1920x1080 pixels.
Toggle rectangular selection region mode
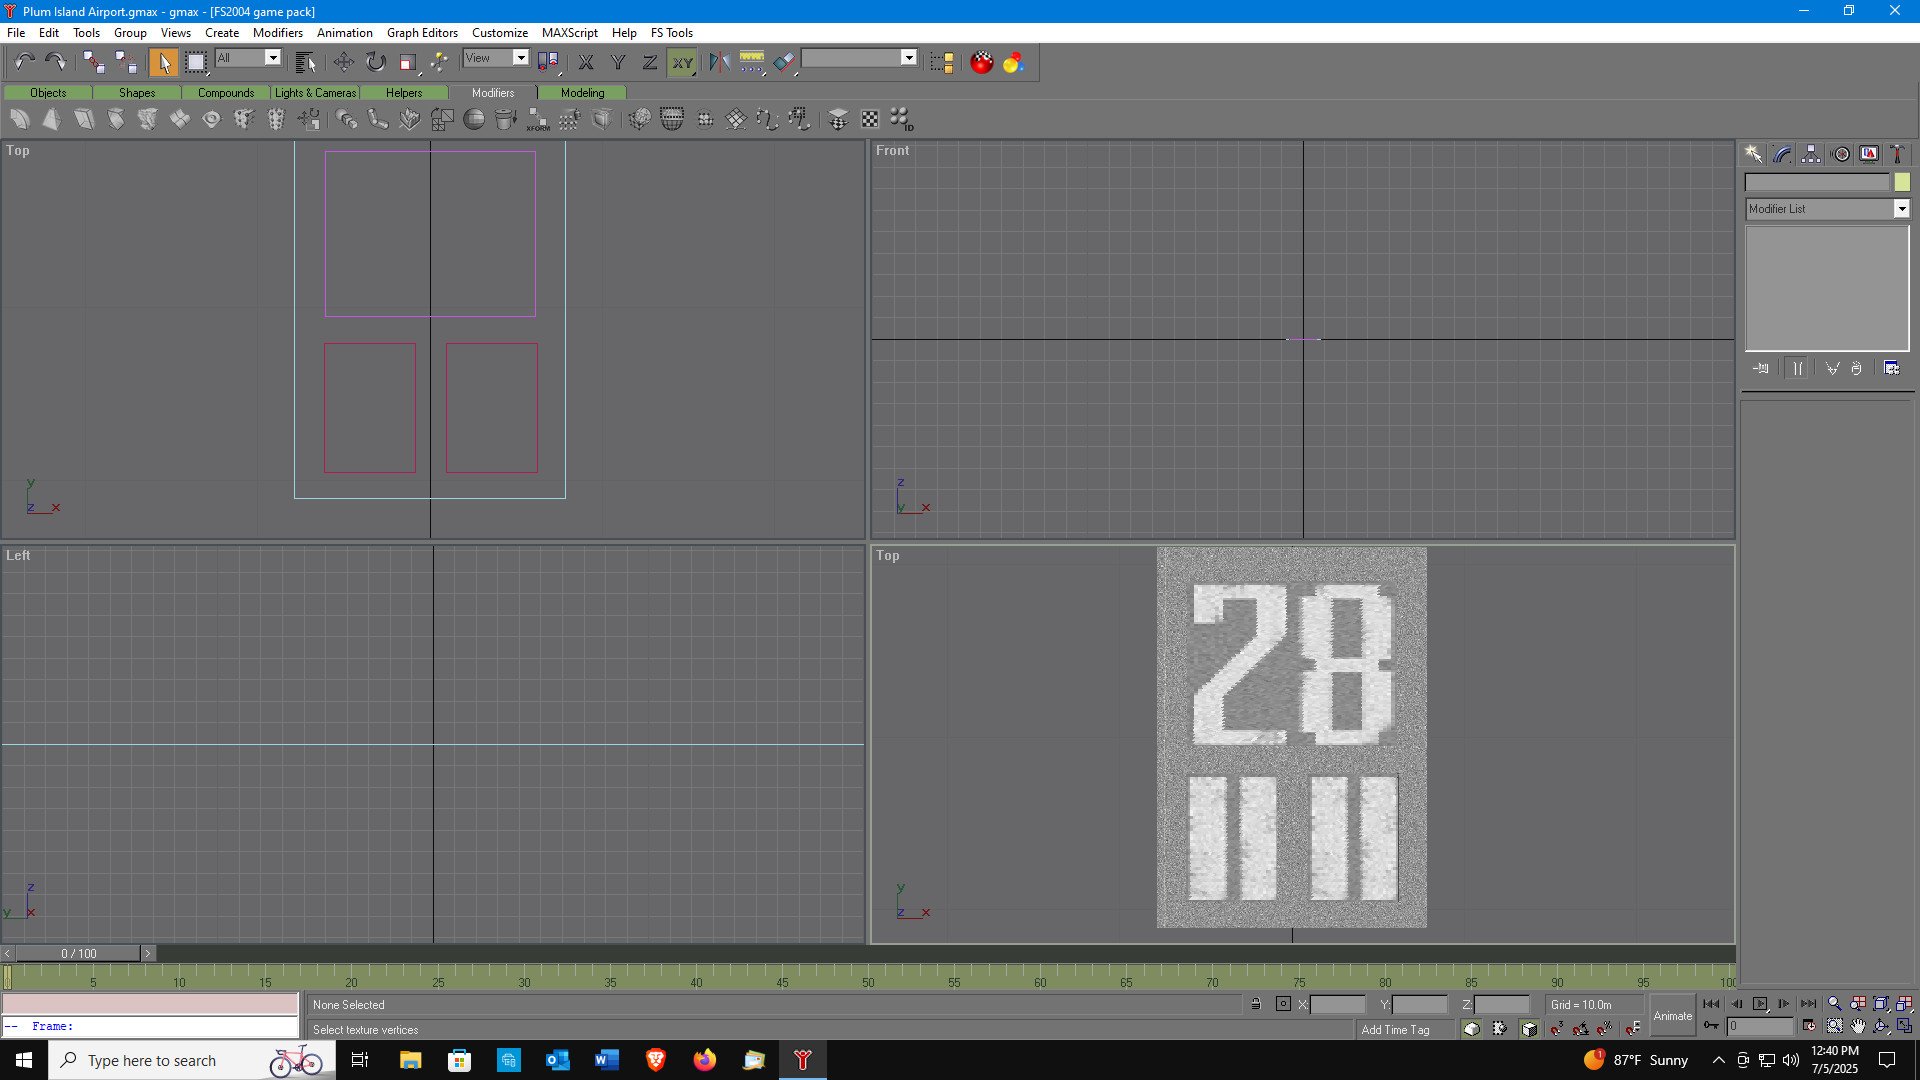(196, 62)
